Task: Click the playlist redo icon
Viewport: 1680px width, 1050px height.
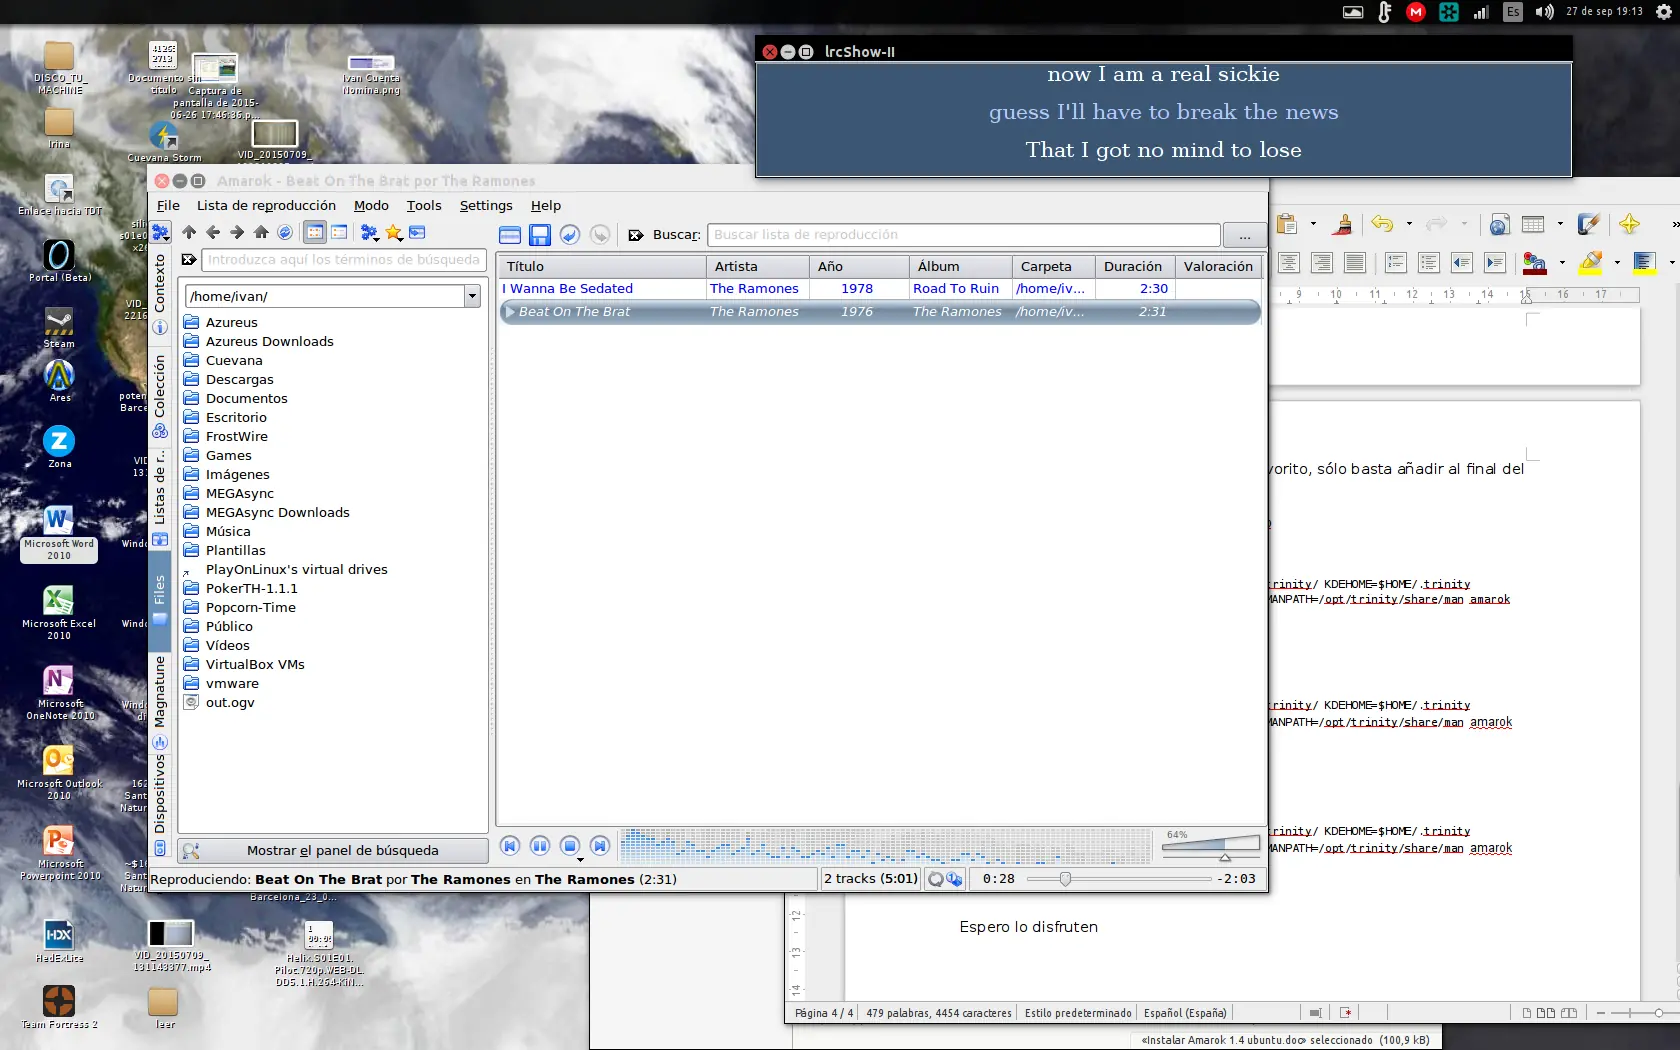Action: tap(600, 235)
